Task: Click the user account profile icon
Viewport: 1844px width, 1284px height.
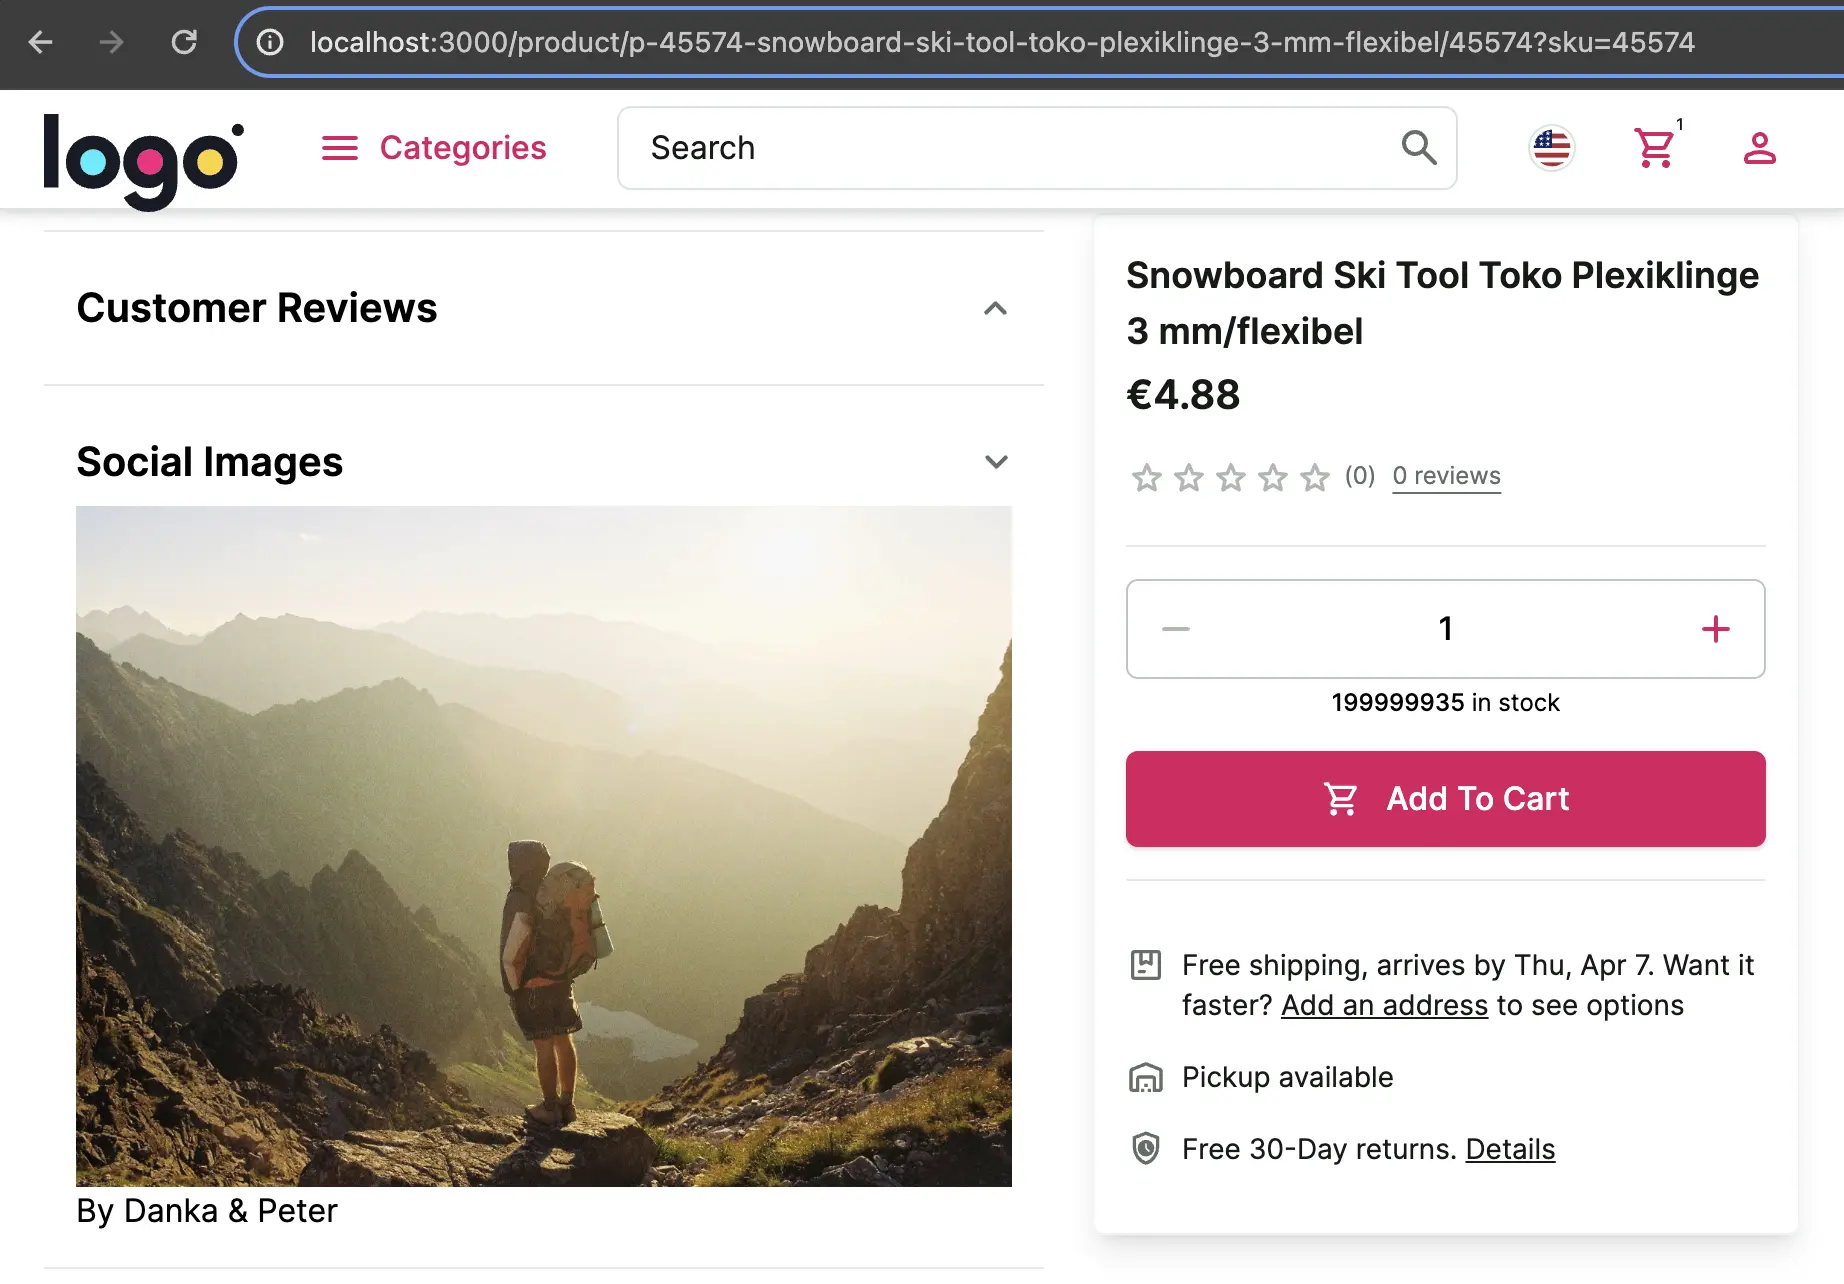Action: click(1759, 148)
